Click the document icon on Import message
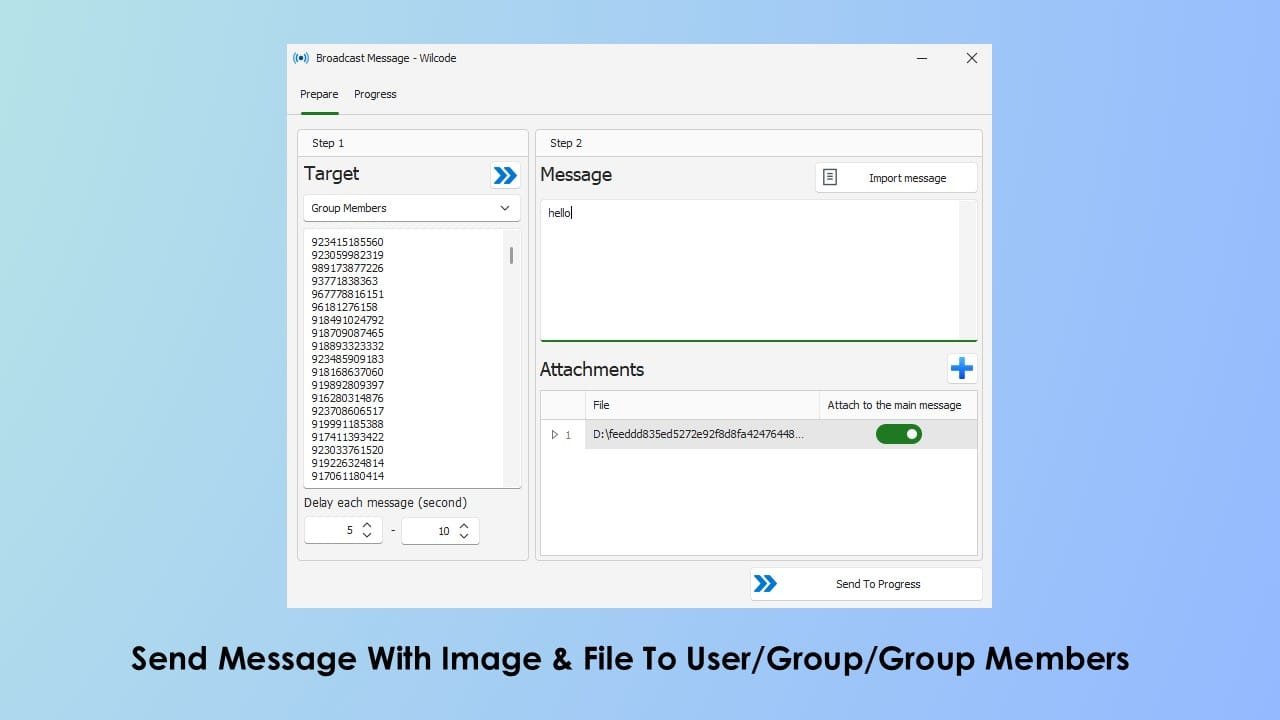 coord(829,178)
